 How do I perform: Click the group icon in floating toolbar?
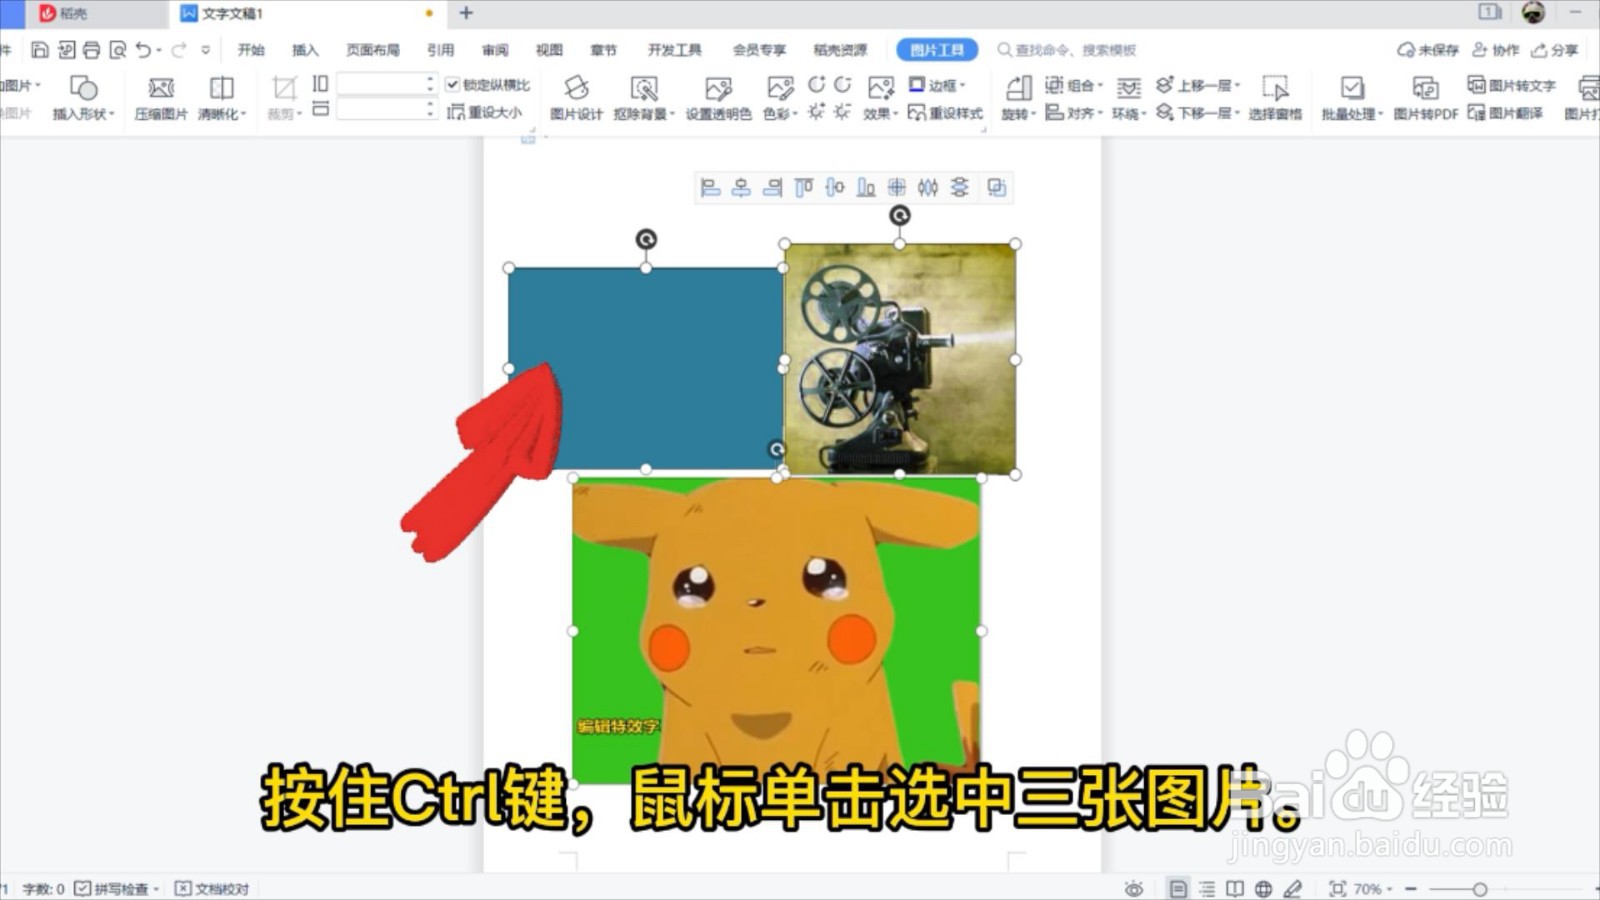point(996,187)
